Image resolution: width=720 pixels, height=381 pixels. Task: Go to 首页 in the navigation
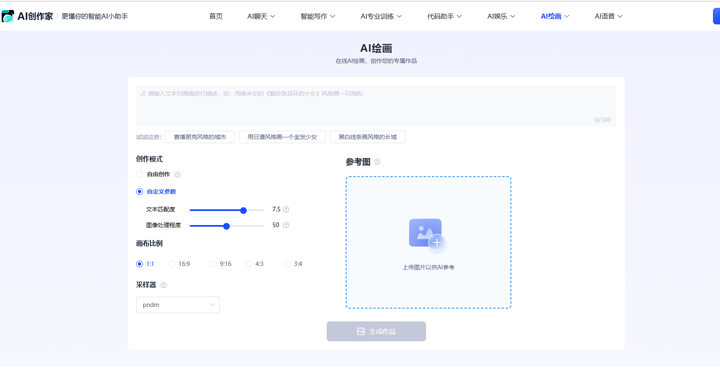(216, 16)
